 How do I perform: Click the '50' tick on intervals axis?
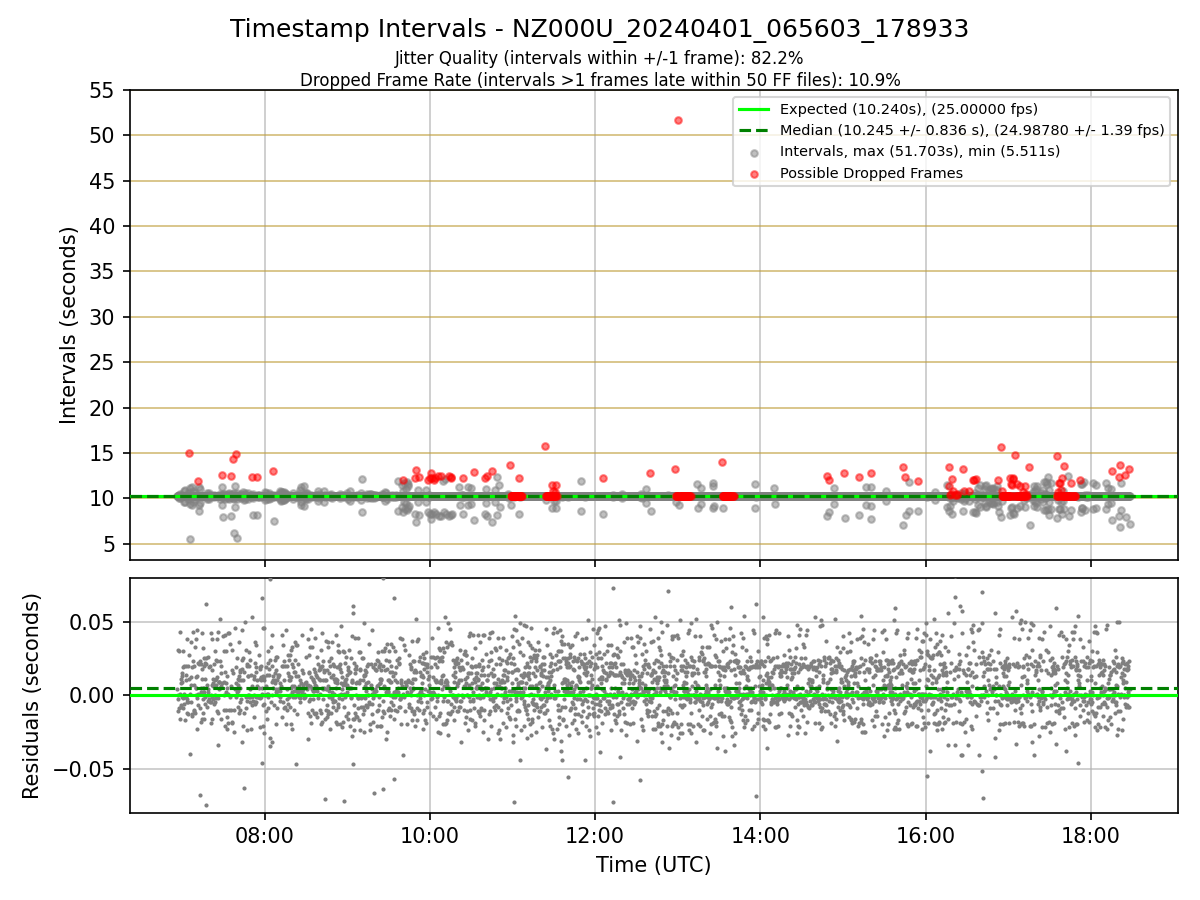pyautogui.click(x=104, y=135)
